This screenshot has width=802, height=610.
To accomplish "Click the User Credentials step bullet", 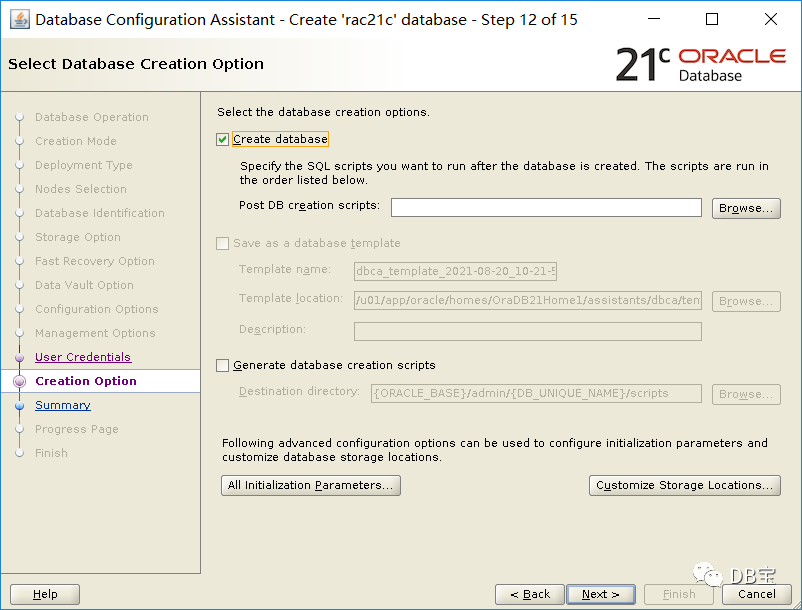I will click(x=19, y=357).
